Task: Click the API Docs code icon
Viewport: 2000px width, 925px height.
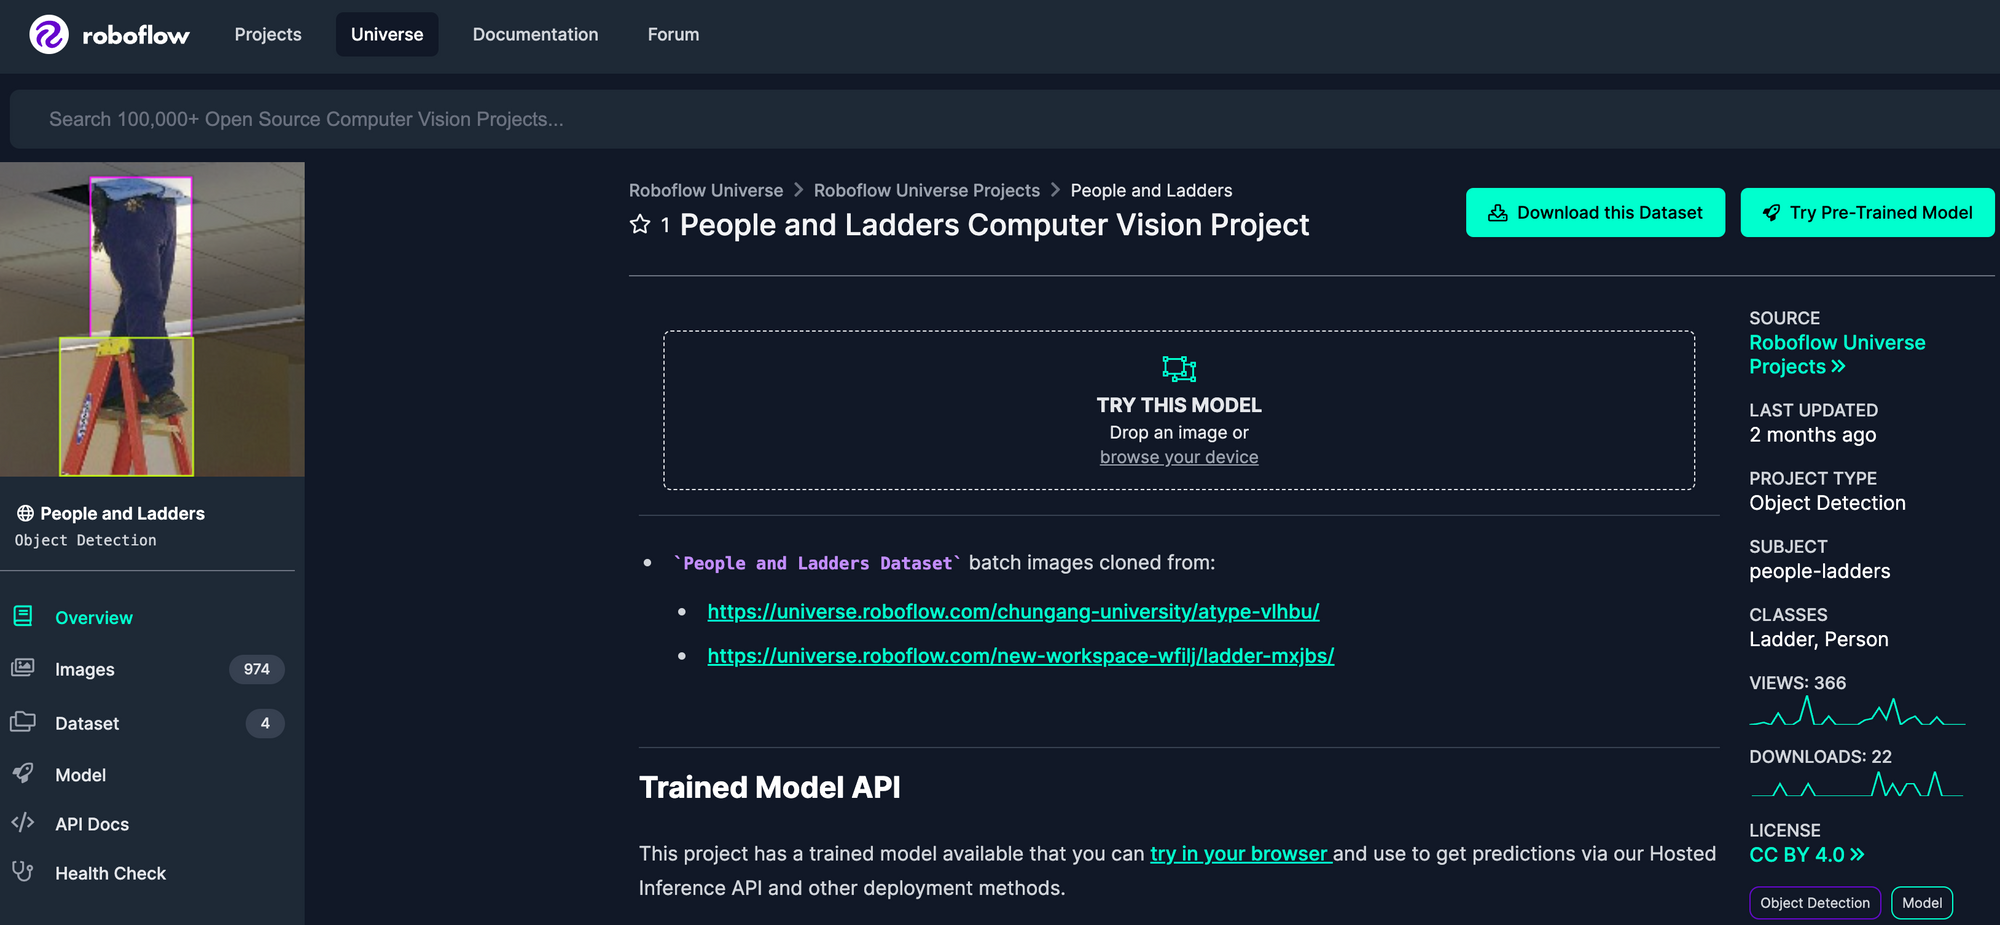Action: pos(23,823)
